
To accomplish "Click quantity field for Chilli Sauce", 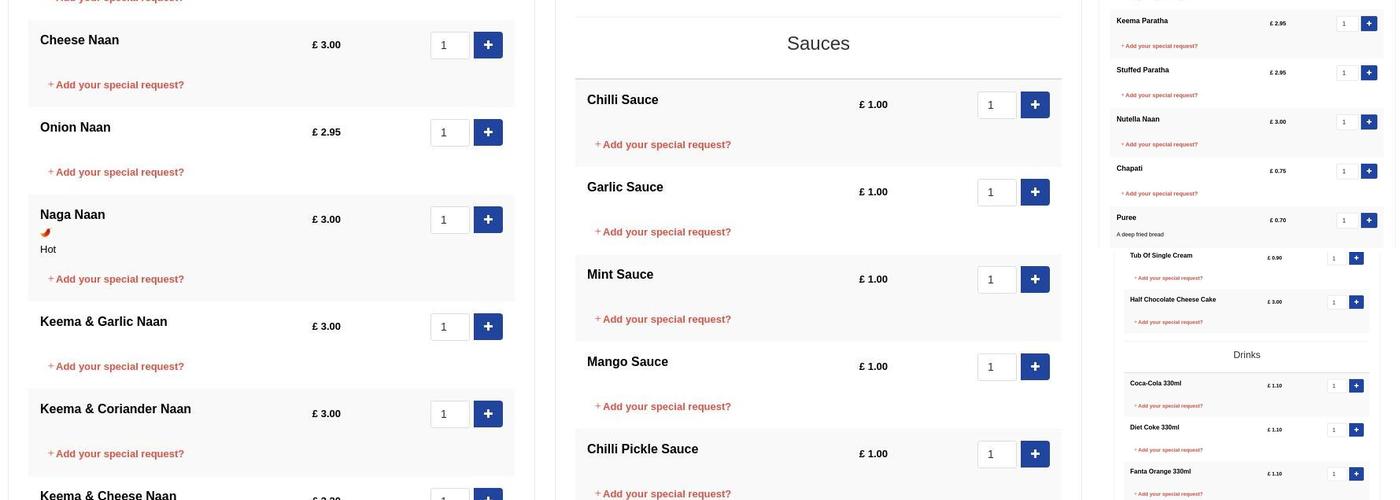I will tap(996, 105).
